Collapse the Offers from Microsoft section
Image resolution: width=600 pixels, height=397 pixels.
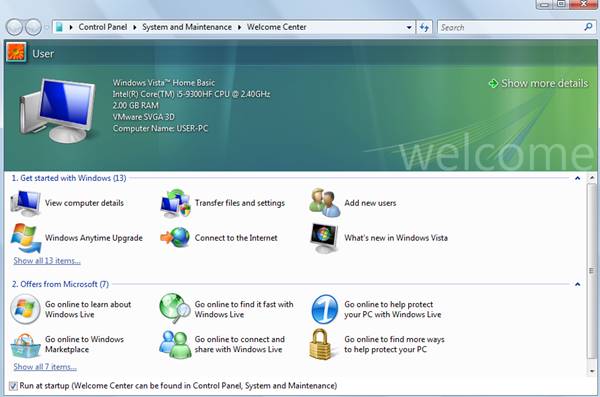[x=577, y=284]
